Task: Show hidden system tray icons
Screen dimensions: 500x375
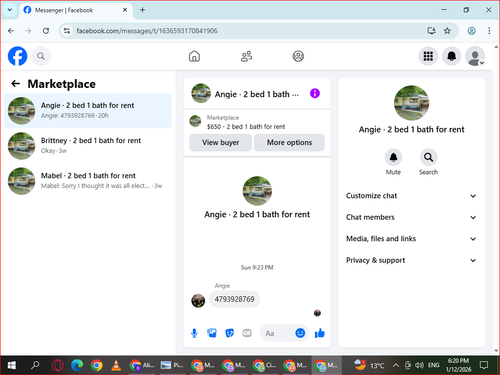Action: pos(395,365)
